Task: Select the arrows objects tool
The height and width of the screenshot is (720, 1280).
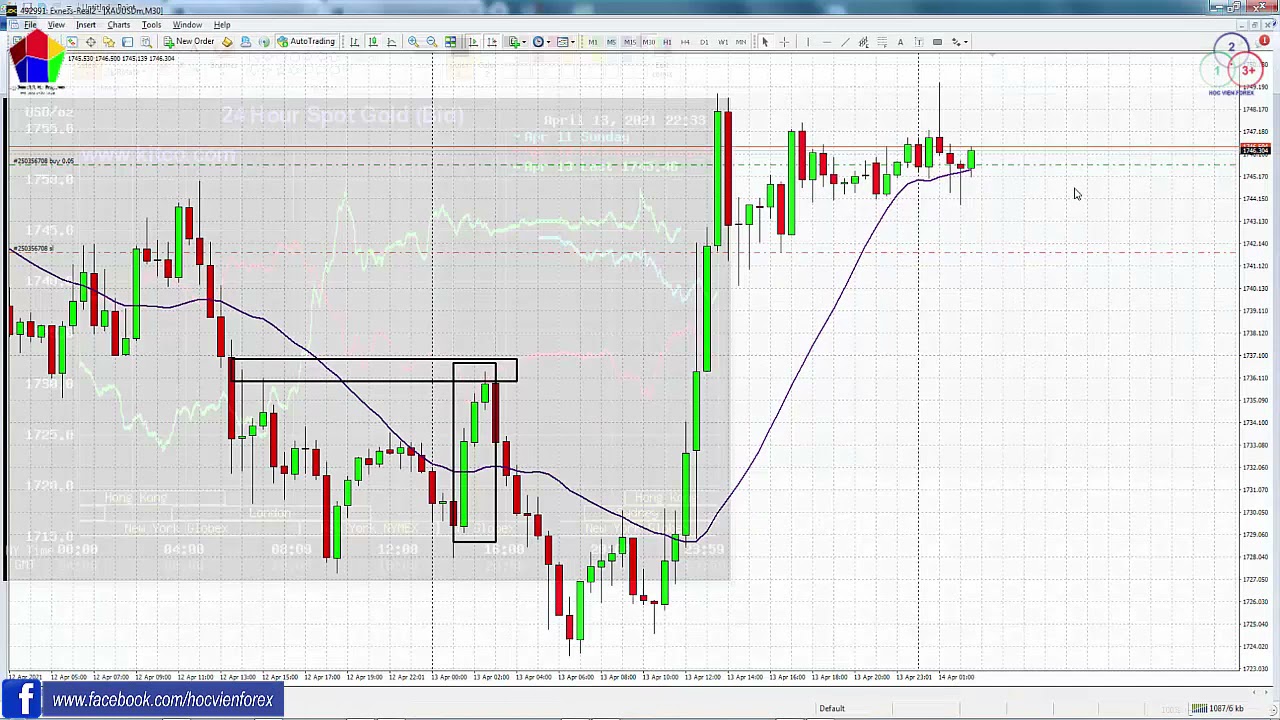Action: click(955, 42)
